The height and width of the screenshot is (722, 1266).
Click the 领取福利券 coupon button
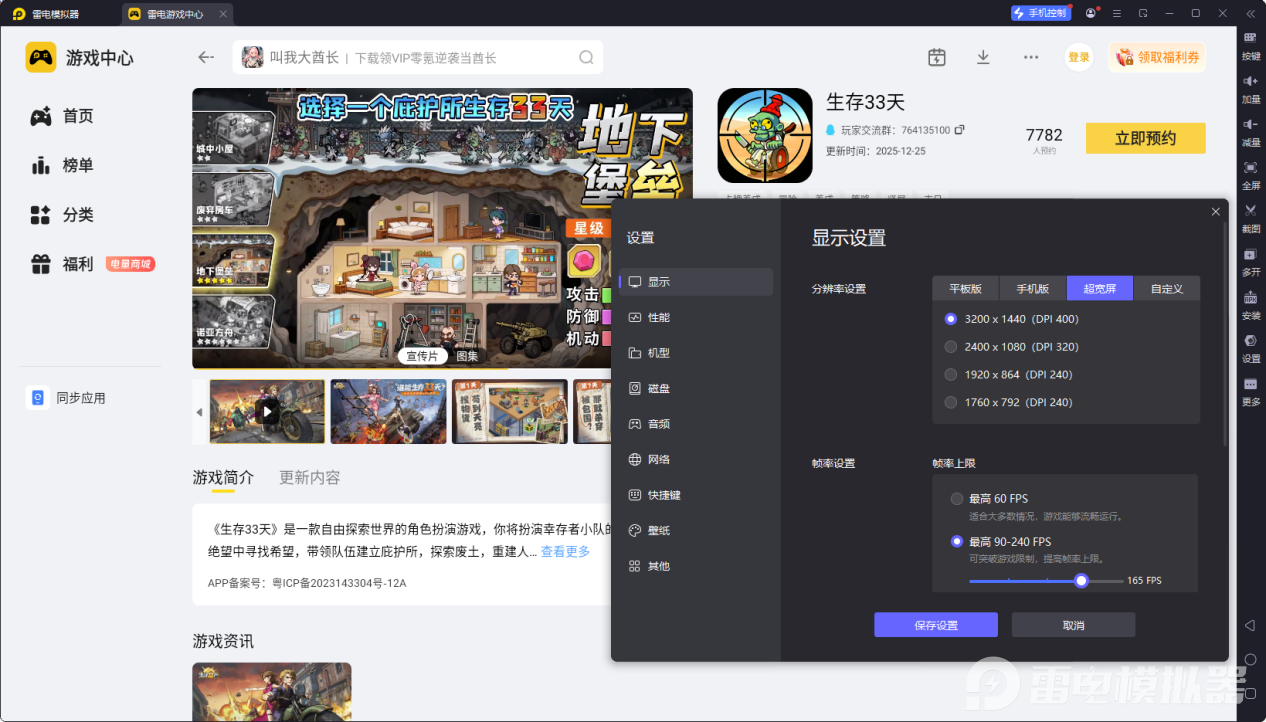[x=1157, y=57]
